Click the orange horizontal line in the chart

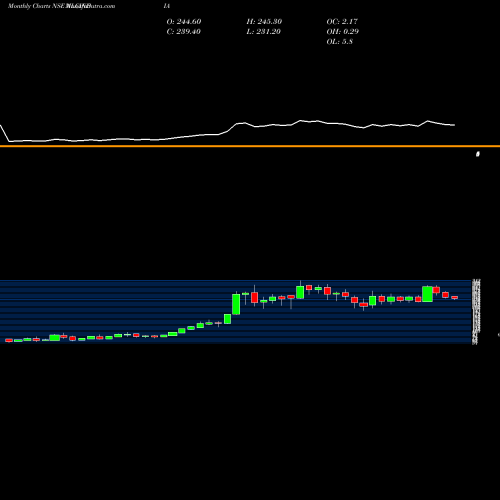250,146
